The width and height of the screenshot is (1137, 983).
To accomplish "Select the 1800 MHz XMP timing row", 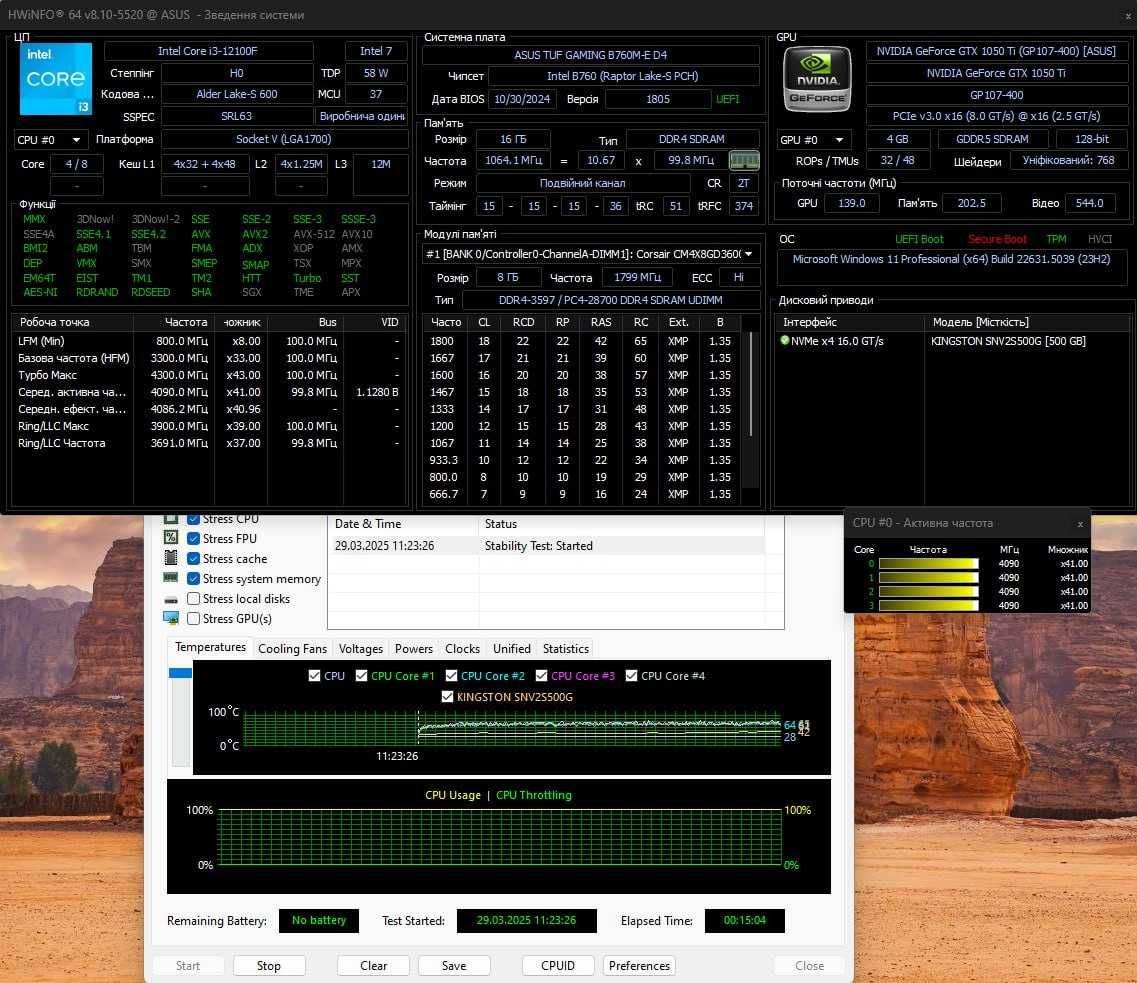I will [582, 341].
